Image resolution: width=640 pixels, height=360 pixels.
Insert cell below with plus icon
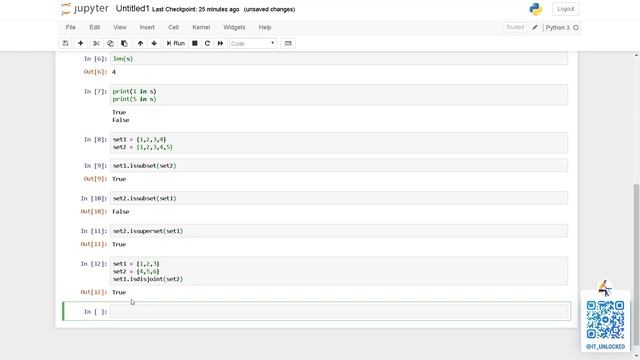pyautogui.click(x=80, y=43)
